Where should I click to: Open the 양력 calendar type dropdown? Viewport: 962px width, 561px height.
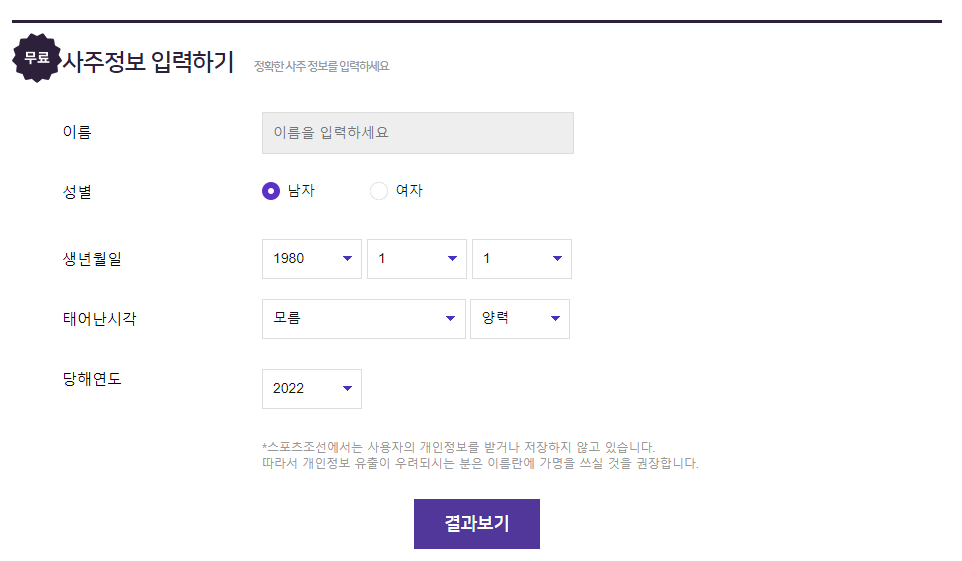[520, 319]
